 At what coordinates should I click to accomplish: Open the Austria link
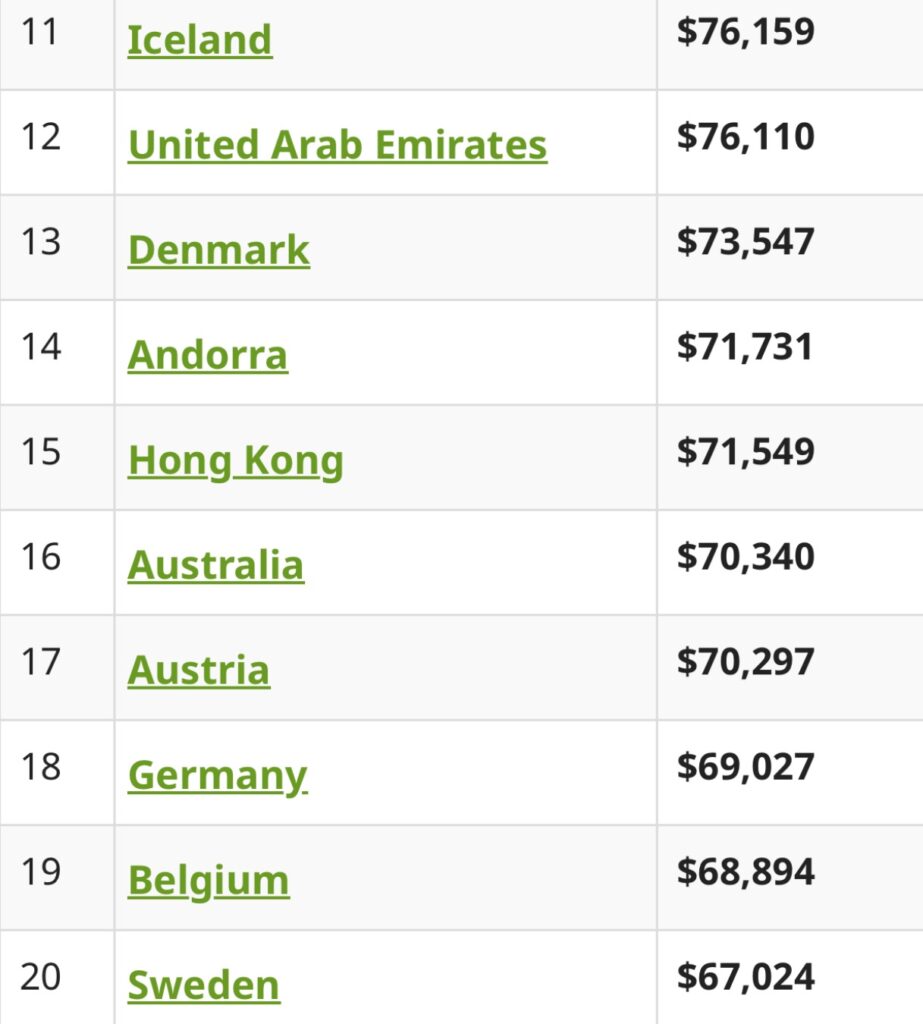tap(199, 671)
